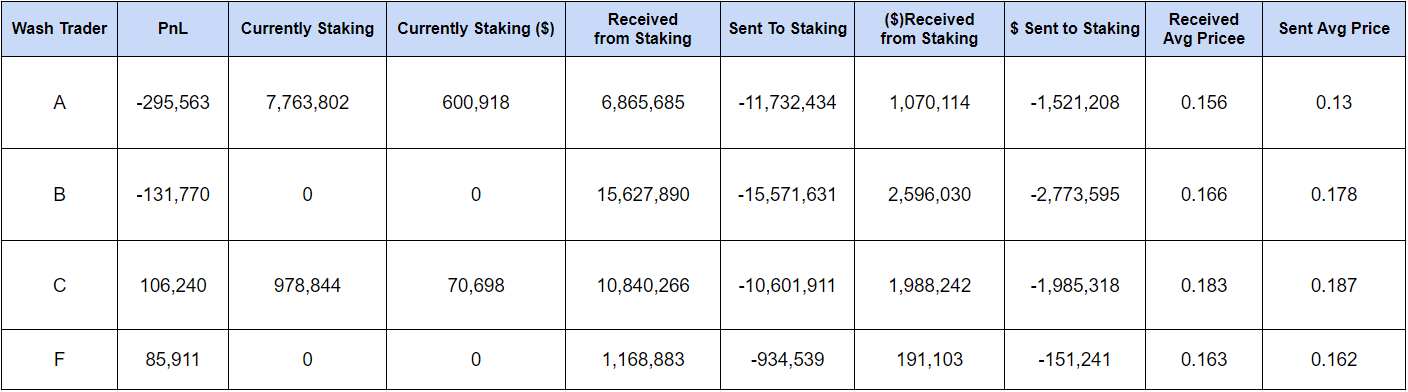The width and height of the screenshot is (1408, 392).
Task: Select the Received Avg Pricee header
Action: [1203, 29]
